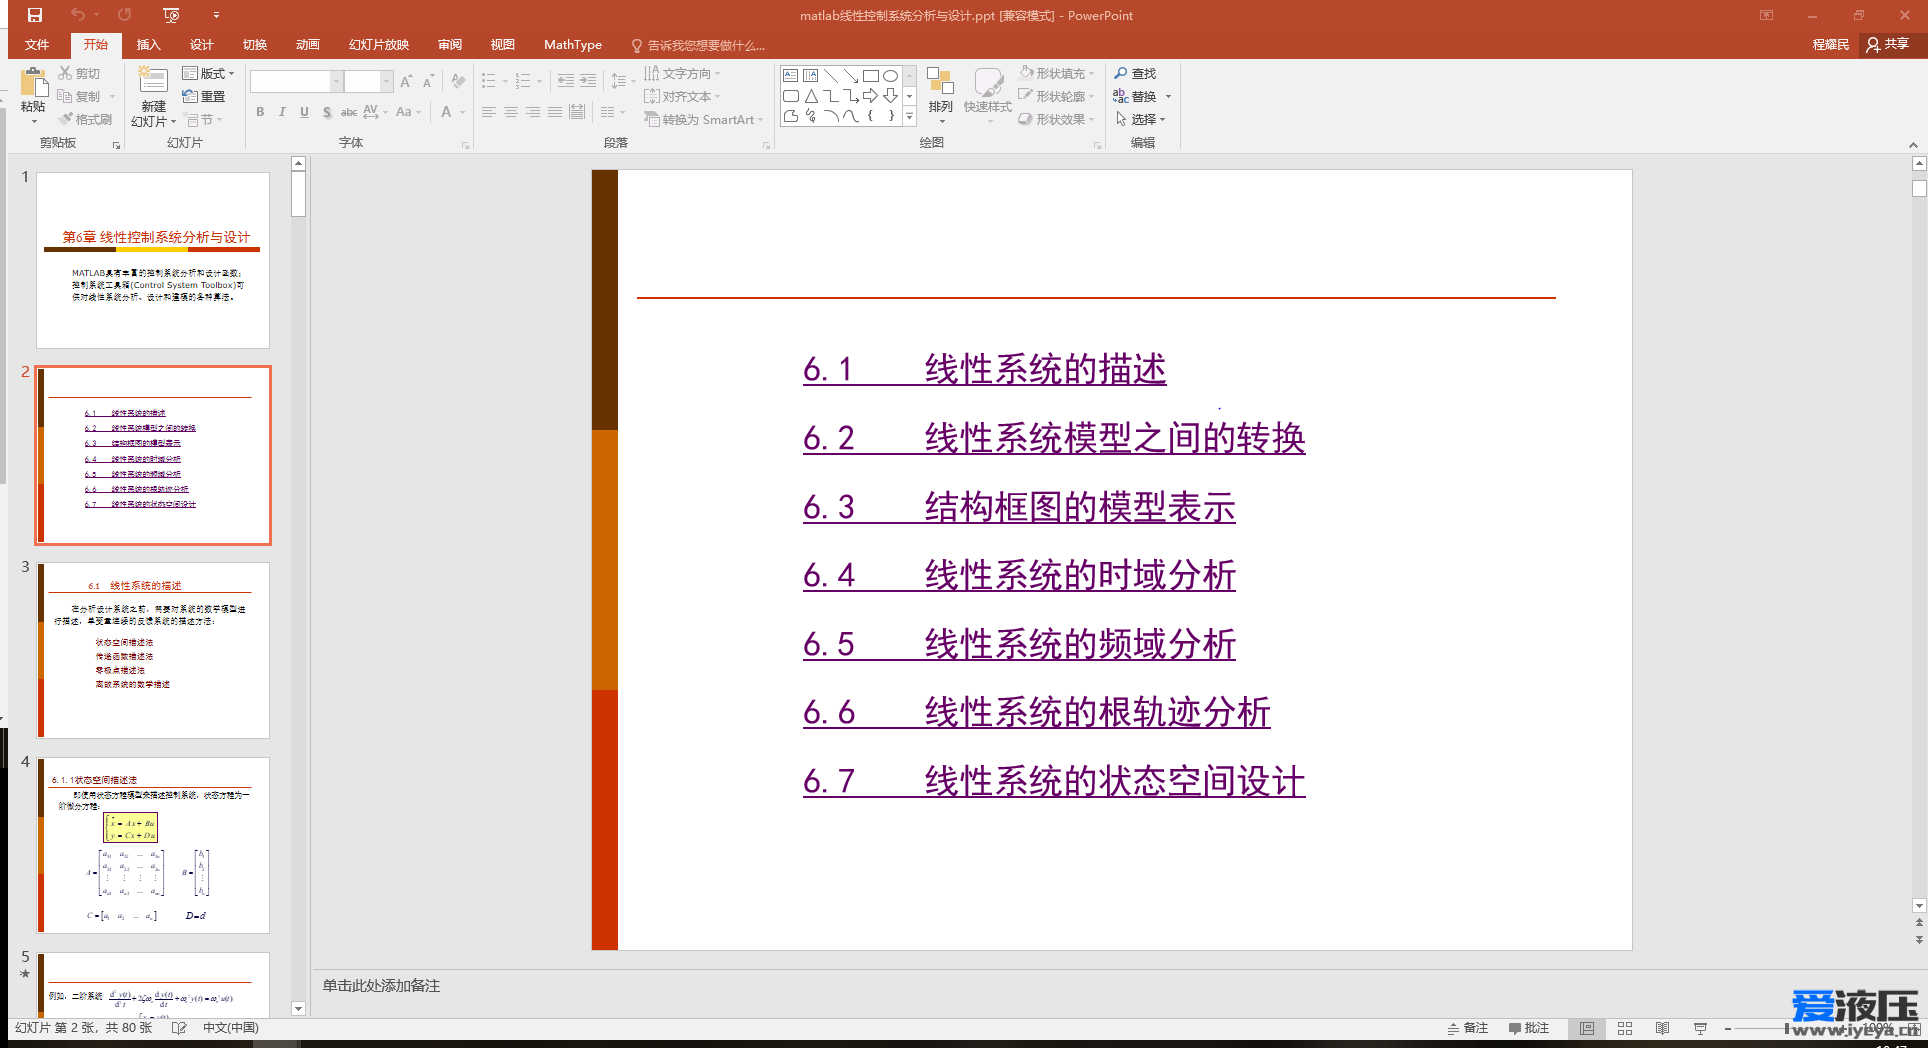Click the Undo arrow icon
The image size is (1928, 1048).
(x=78, y=15)
